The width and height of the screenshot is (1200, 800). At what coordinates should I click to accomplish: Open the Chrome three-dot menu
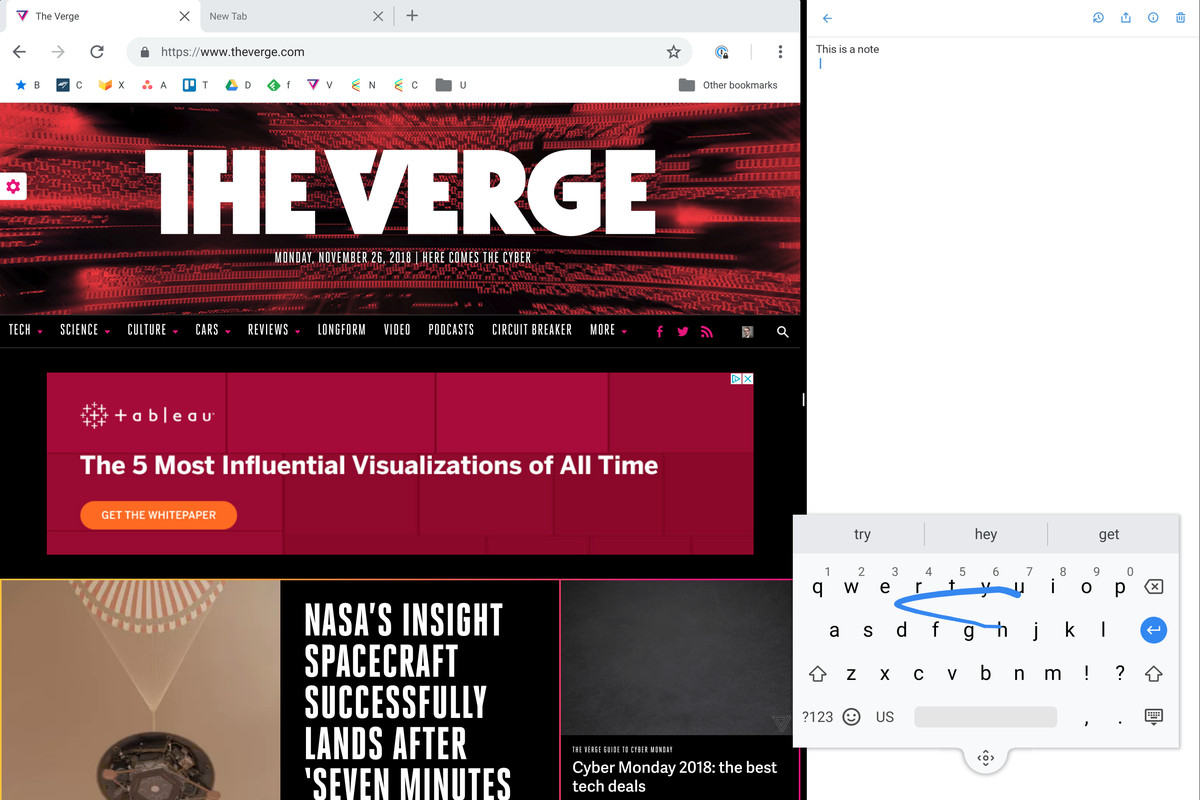coord(780,52)
